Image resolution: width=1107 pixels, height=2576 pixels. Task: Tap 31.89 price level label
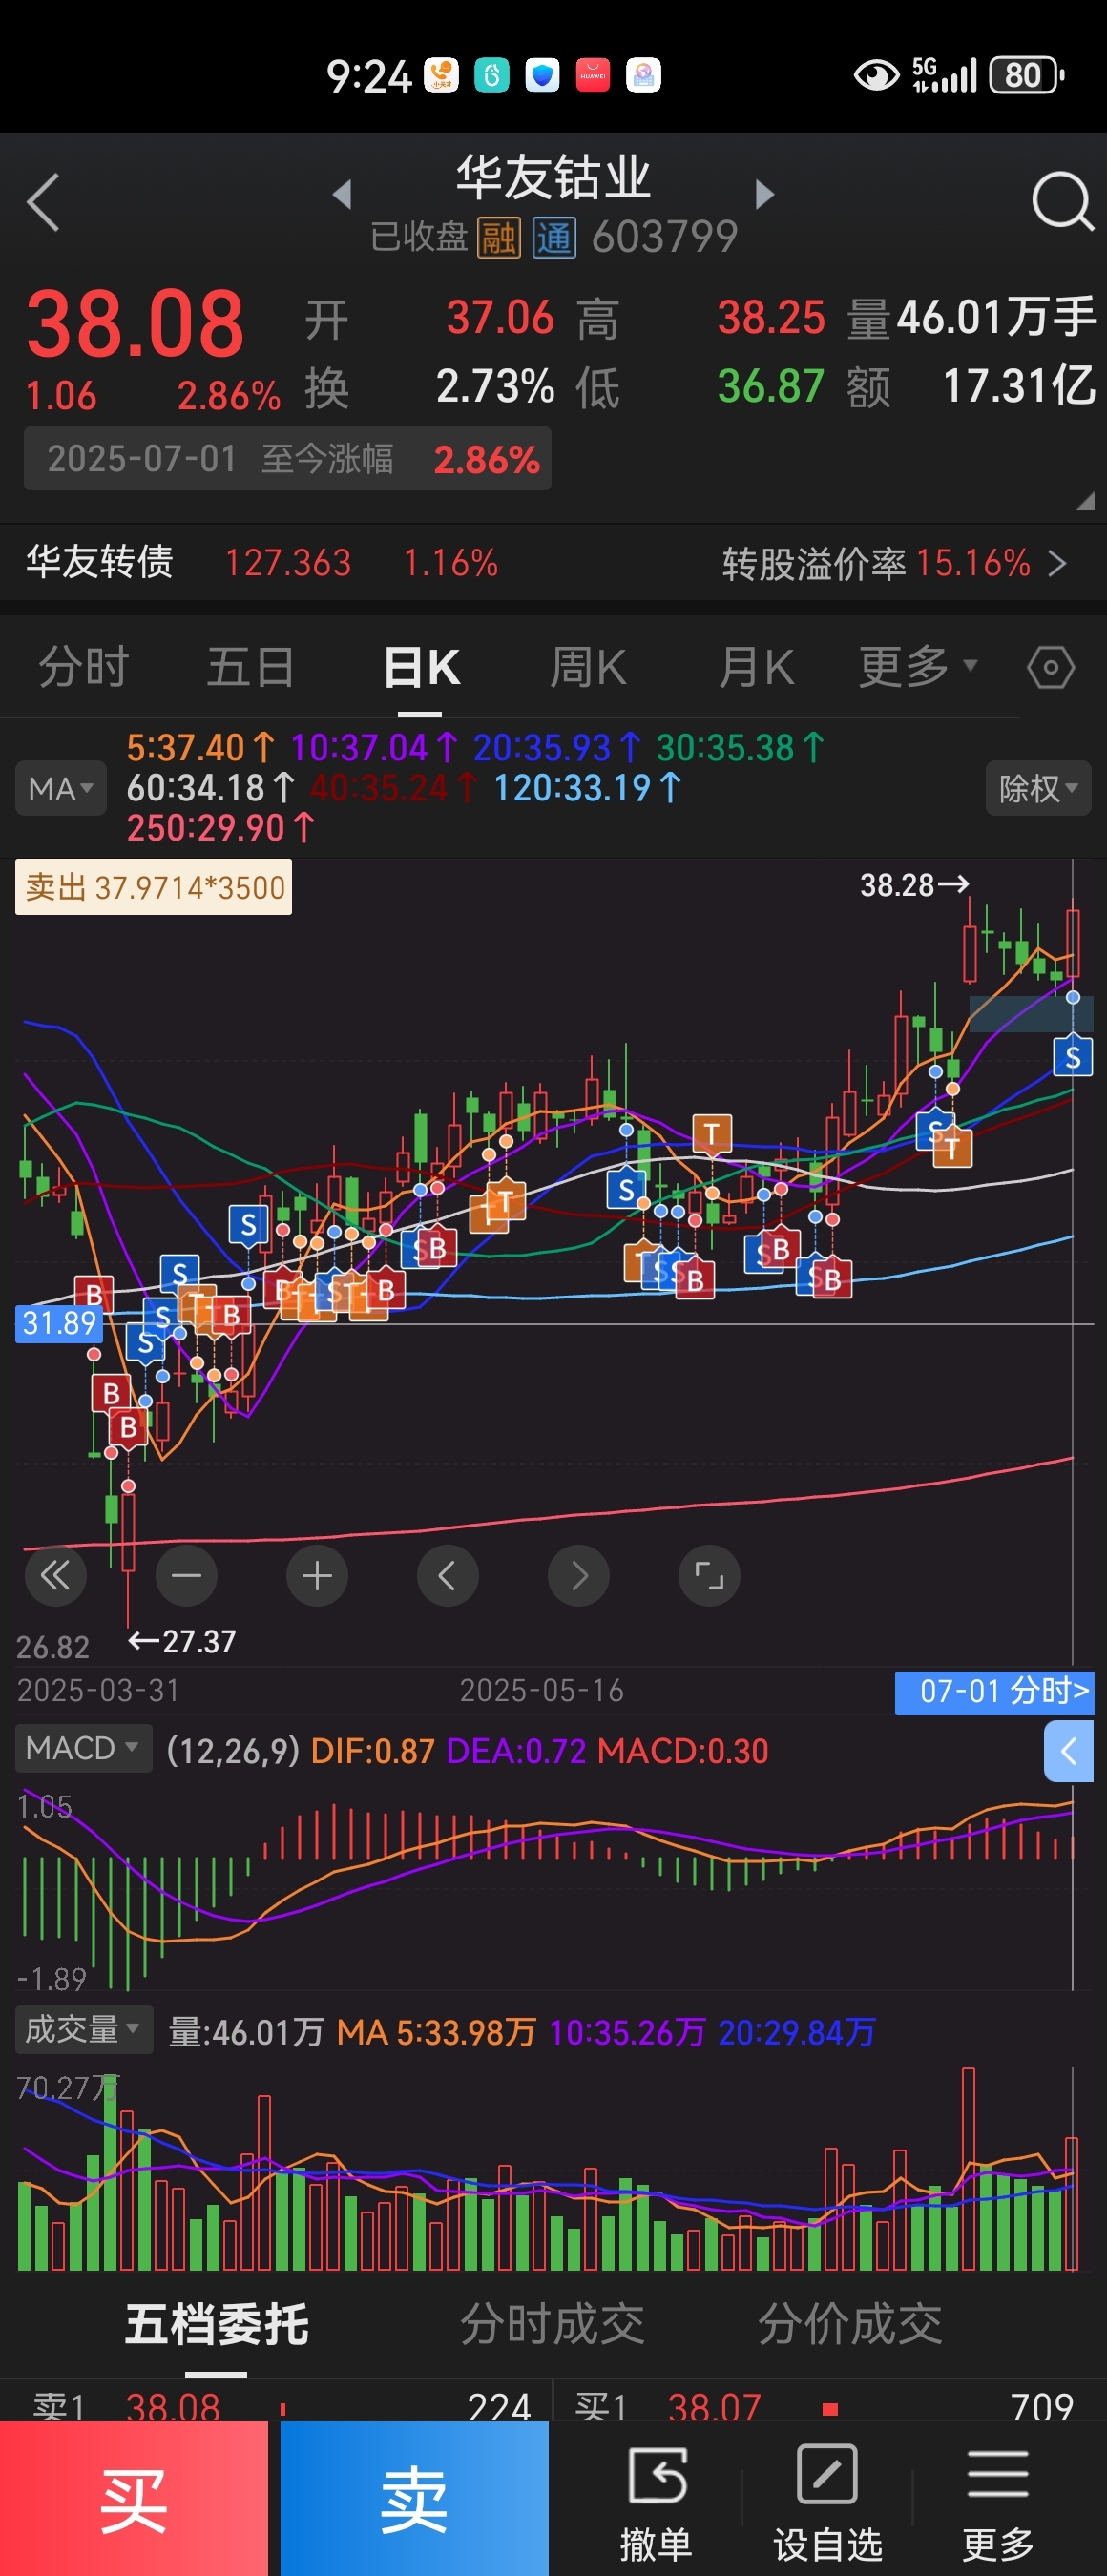(x=59, y=1323)
